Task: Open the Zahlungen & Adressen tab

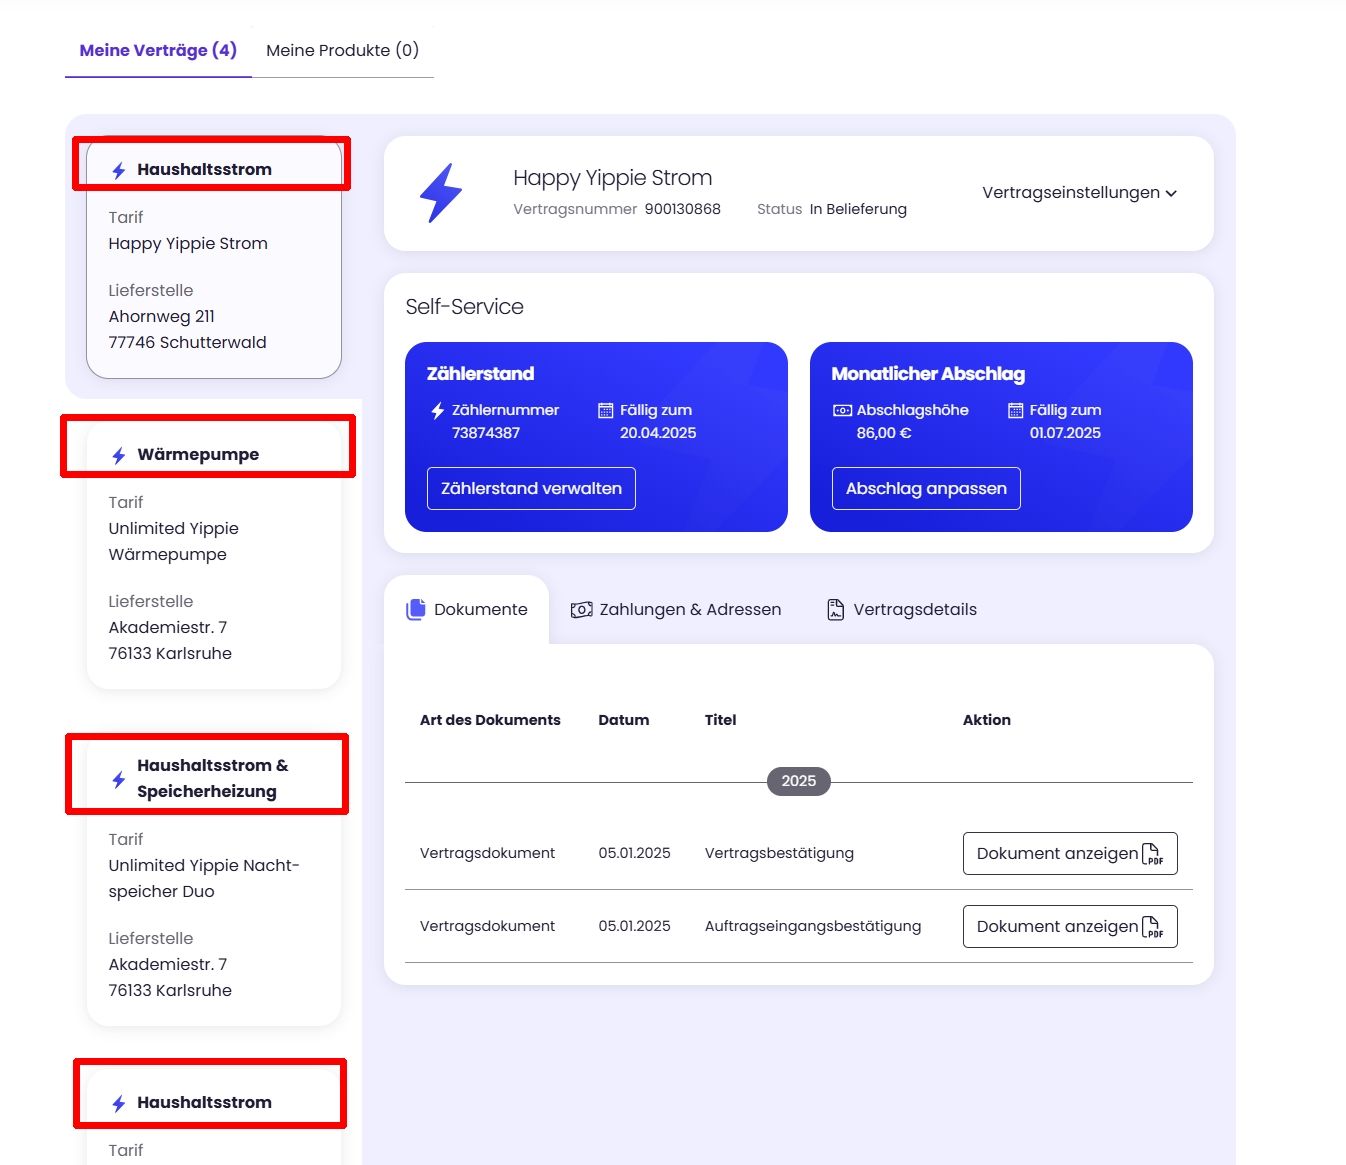Action: point(676,610)
